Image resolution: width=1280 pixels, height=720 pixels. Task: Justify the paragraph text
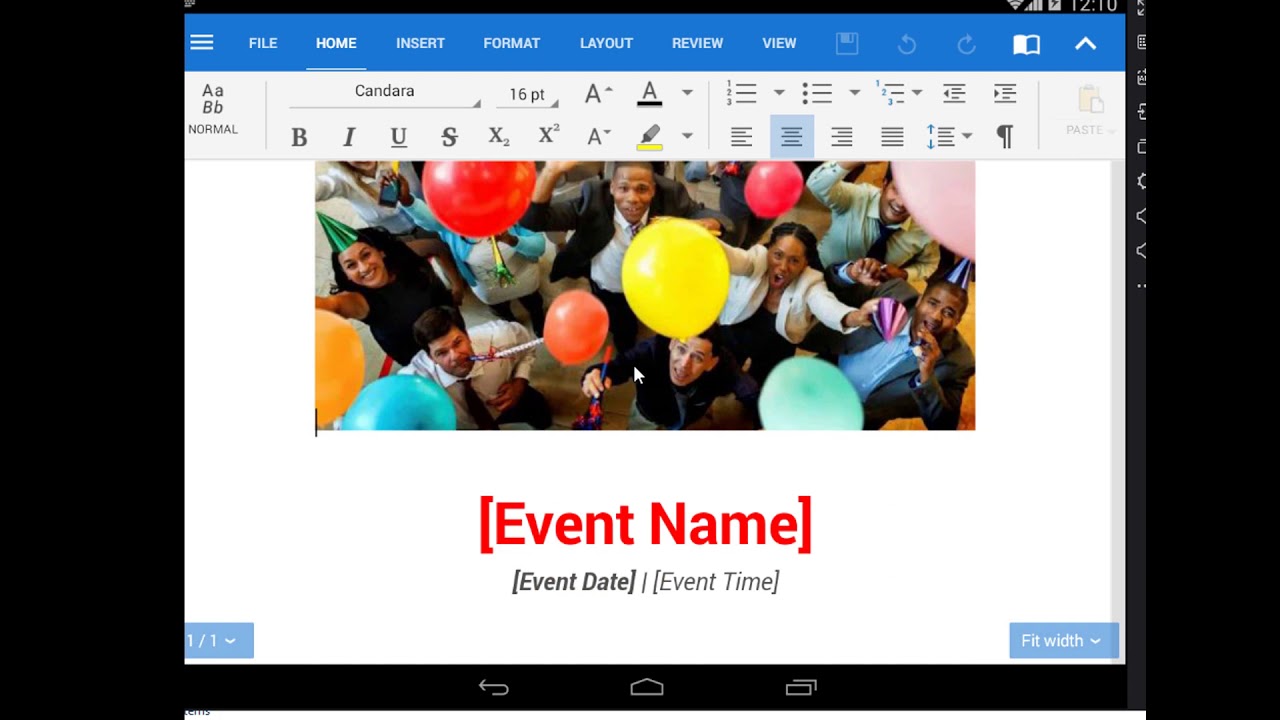coord(892,137)
